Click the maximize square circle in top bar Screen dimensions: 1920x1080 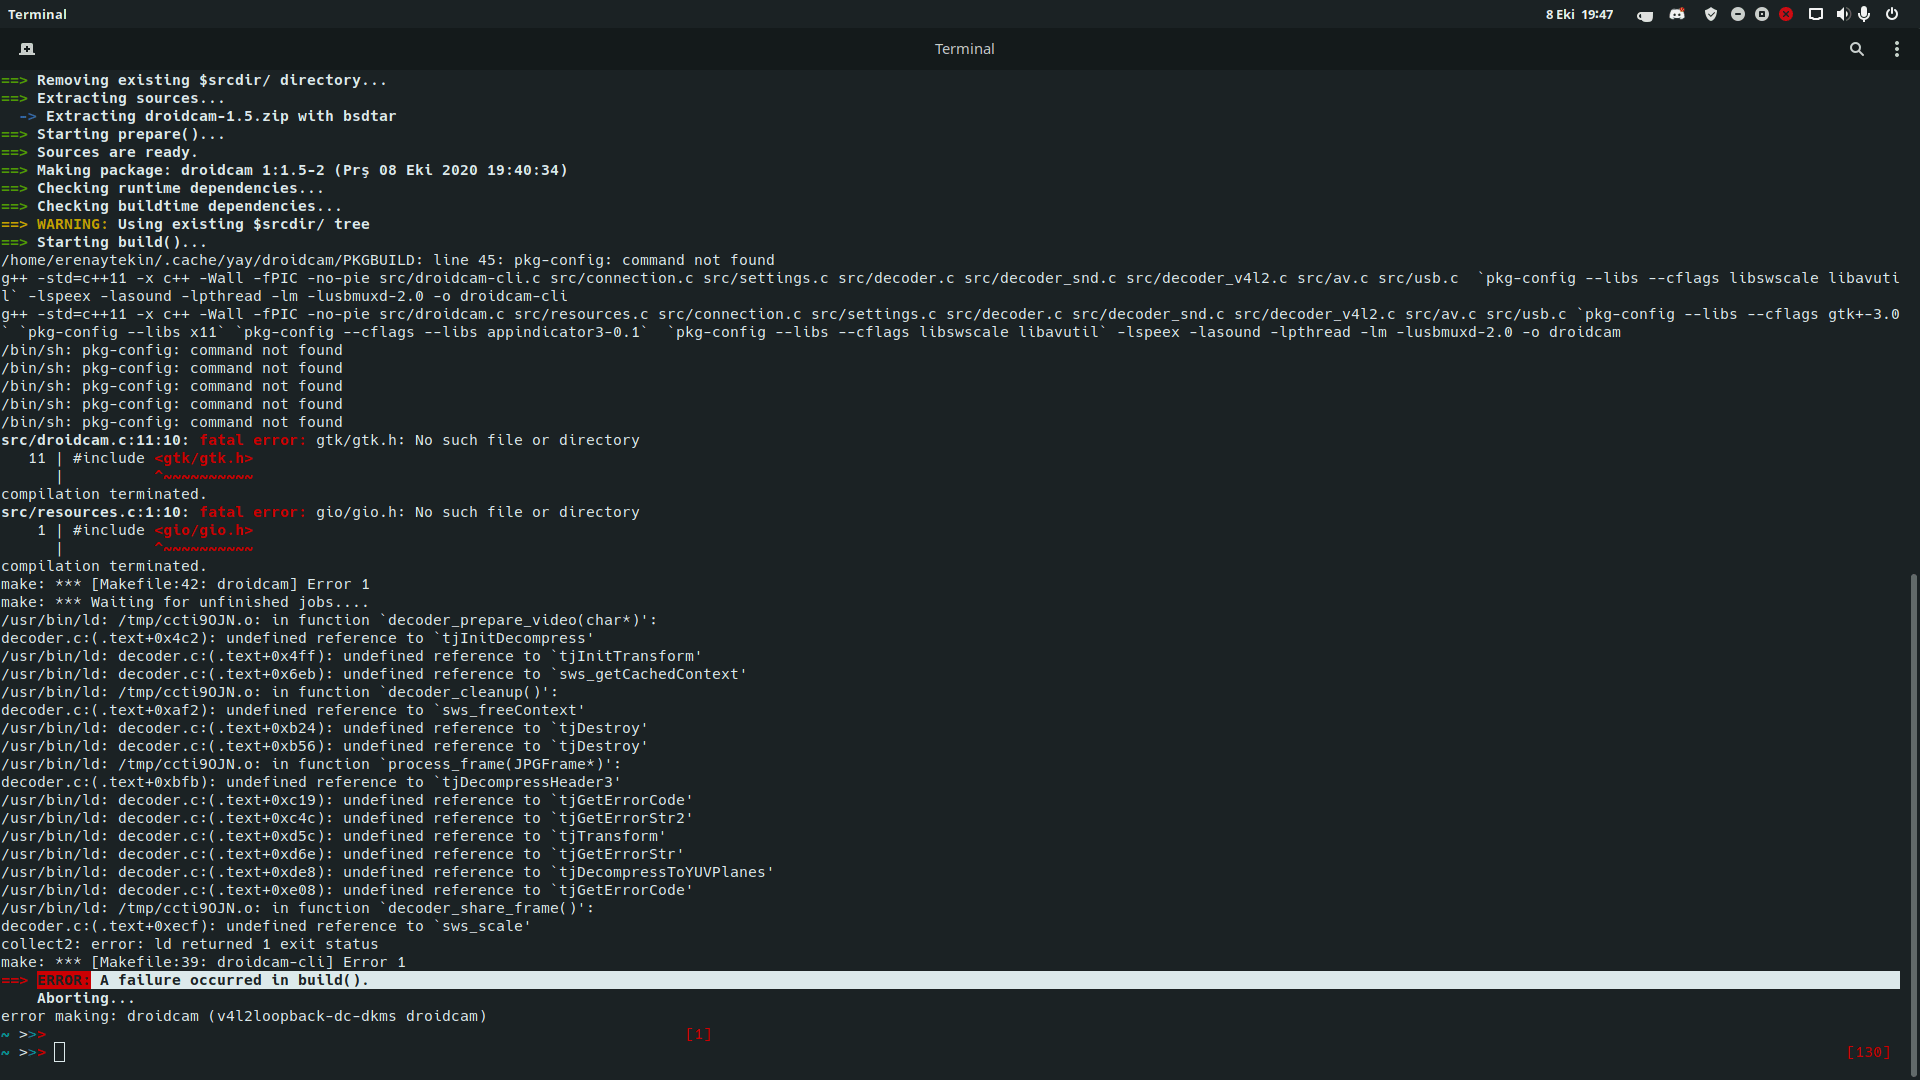tap(1762, 15)
